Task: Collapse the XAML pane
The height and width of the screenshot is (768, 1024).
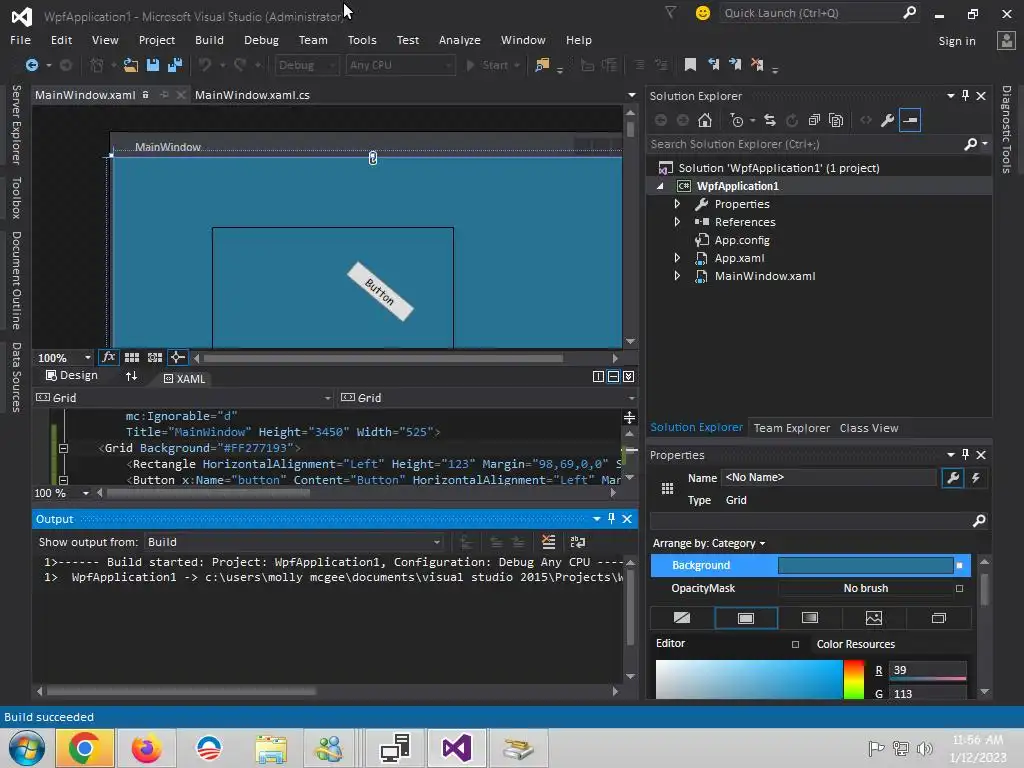Action: pos(628,377)
